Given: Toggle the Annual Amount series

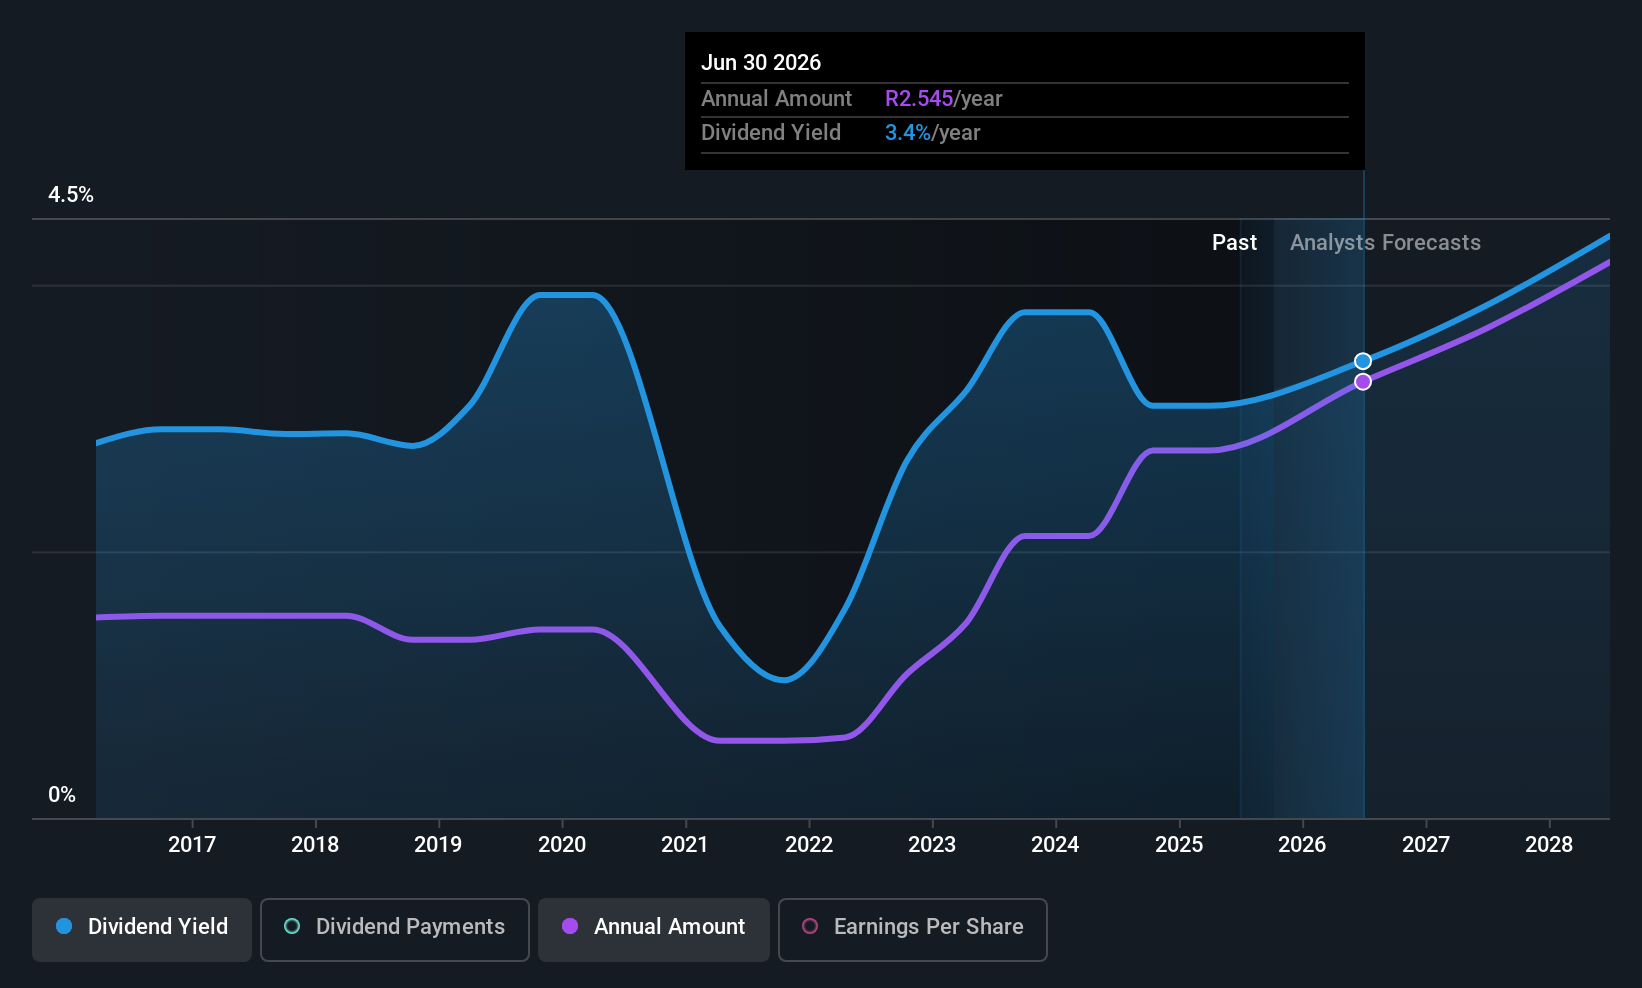Looking at the screenshot, I should [654, 929].
